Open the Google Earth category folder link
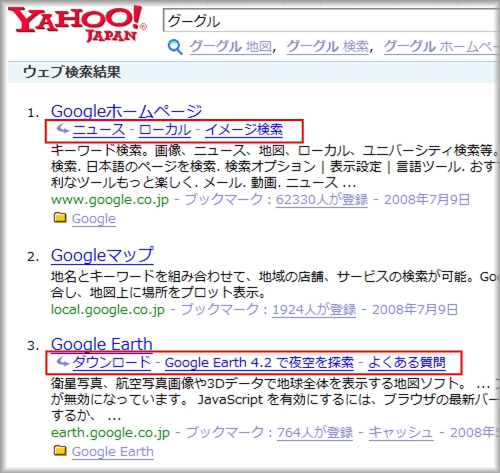The image size is (500, 473). [113, 452]
